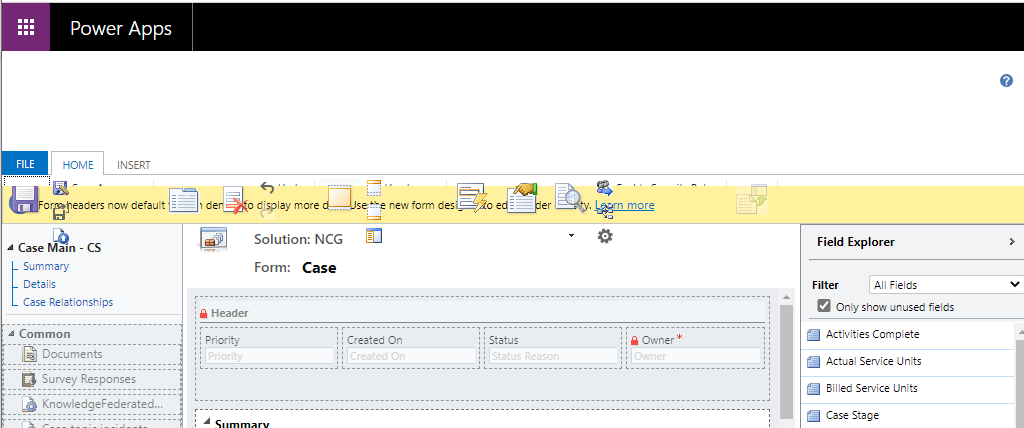The image size is (1024, 428).
Task: Open the Preview dropdown arrow
Action: (571, 236)
